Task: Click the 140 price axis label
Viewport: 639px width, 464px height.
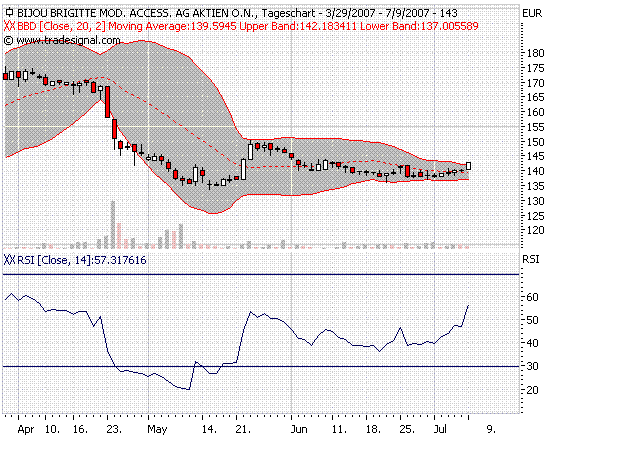Action: (x=535, y=171)
